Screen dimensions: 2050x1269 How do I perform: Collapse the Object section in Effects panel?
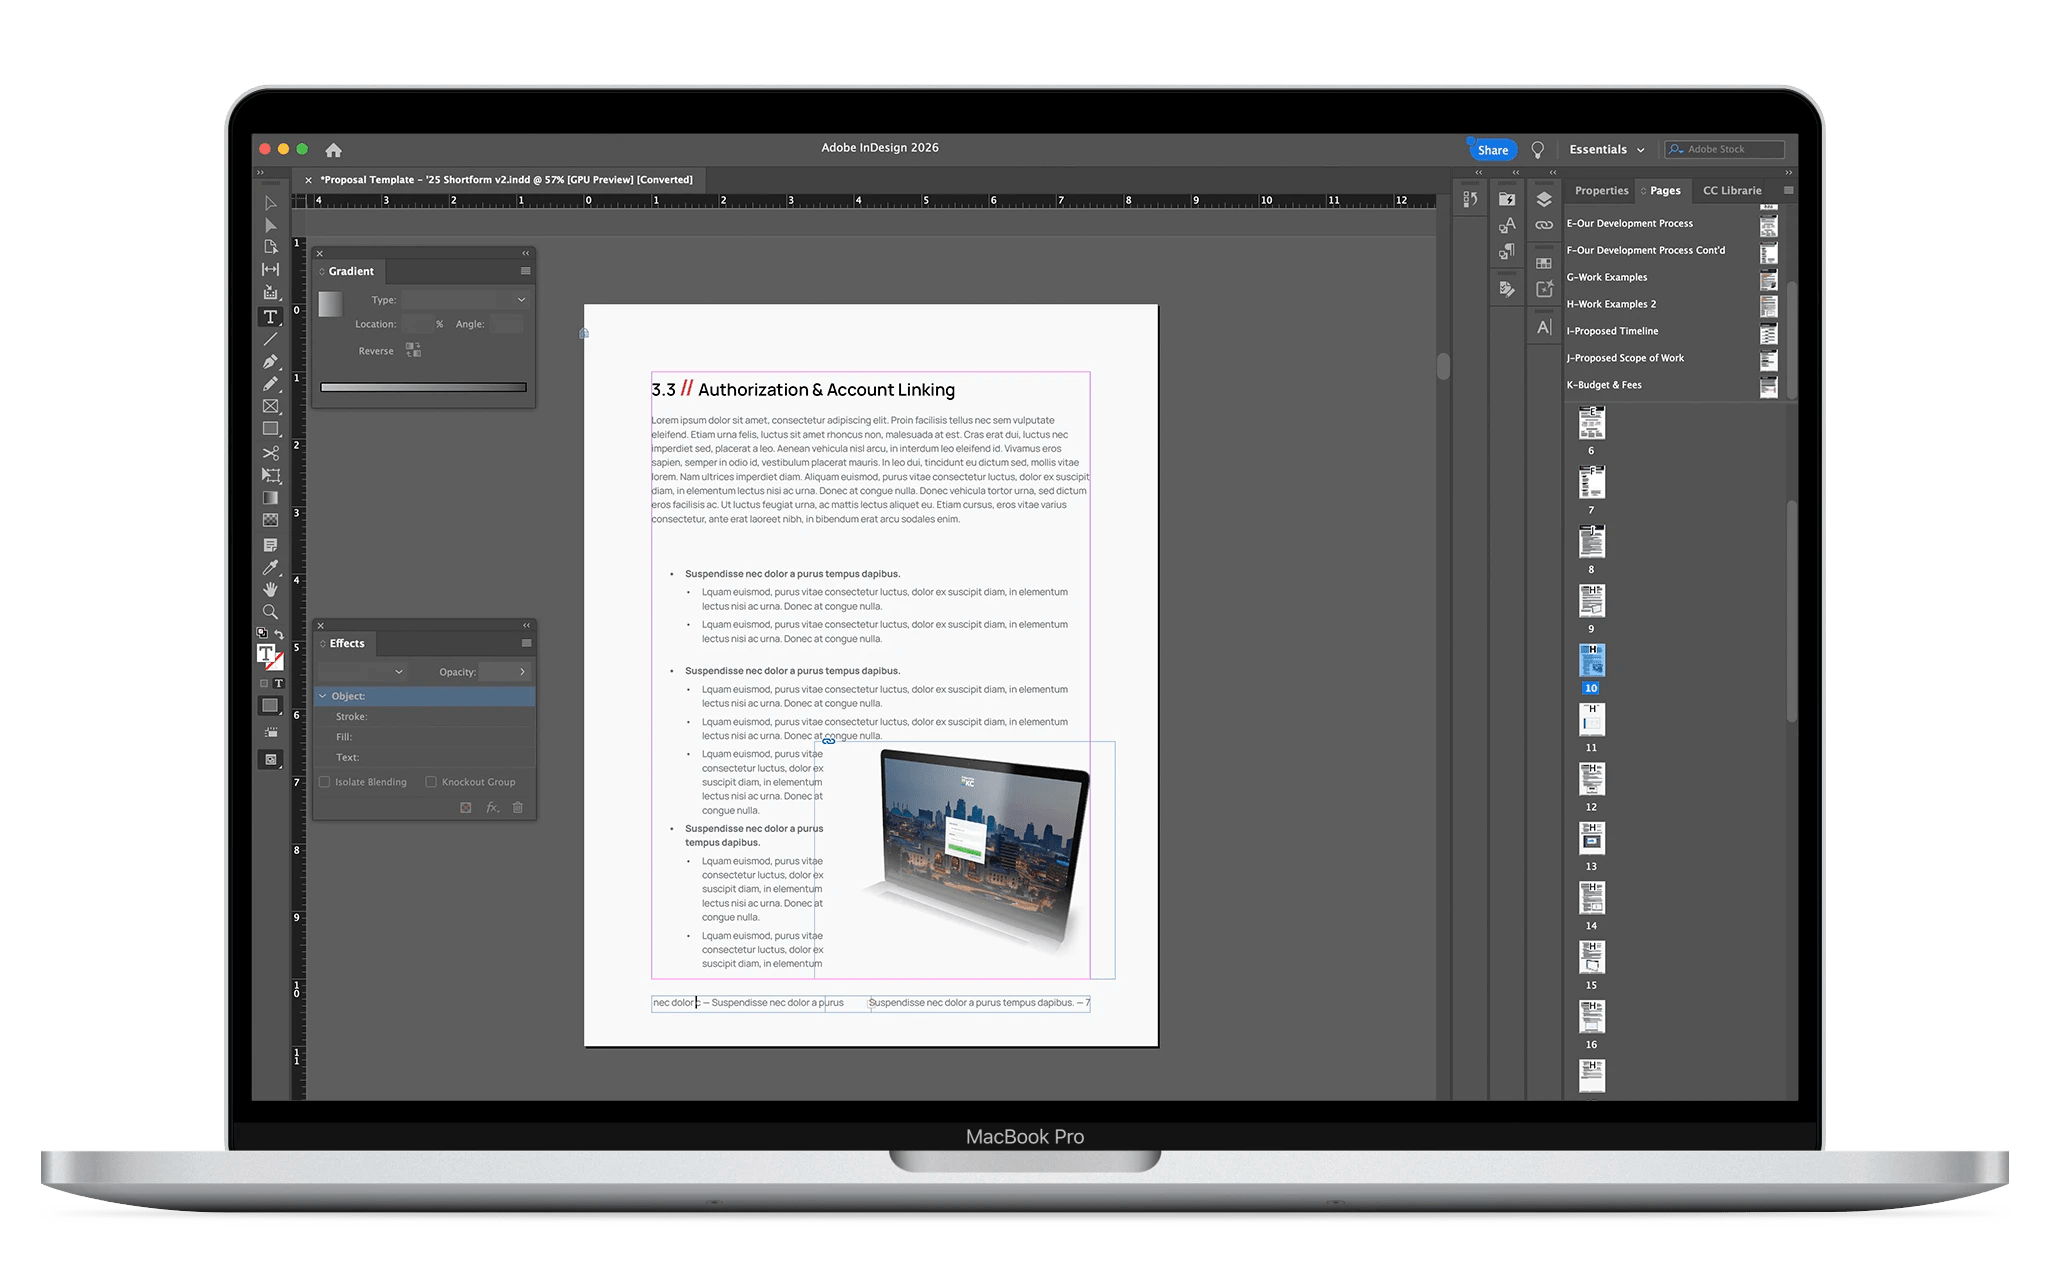click(x=323, y=695)
